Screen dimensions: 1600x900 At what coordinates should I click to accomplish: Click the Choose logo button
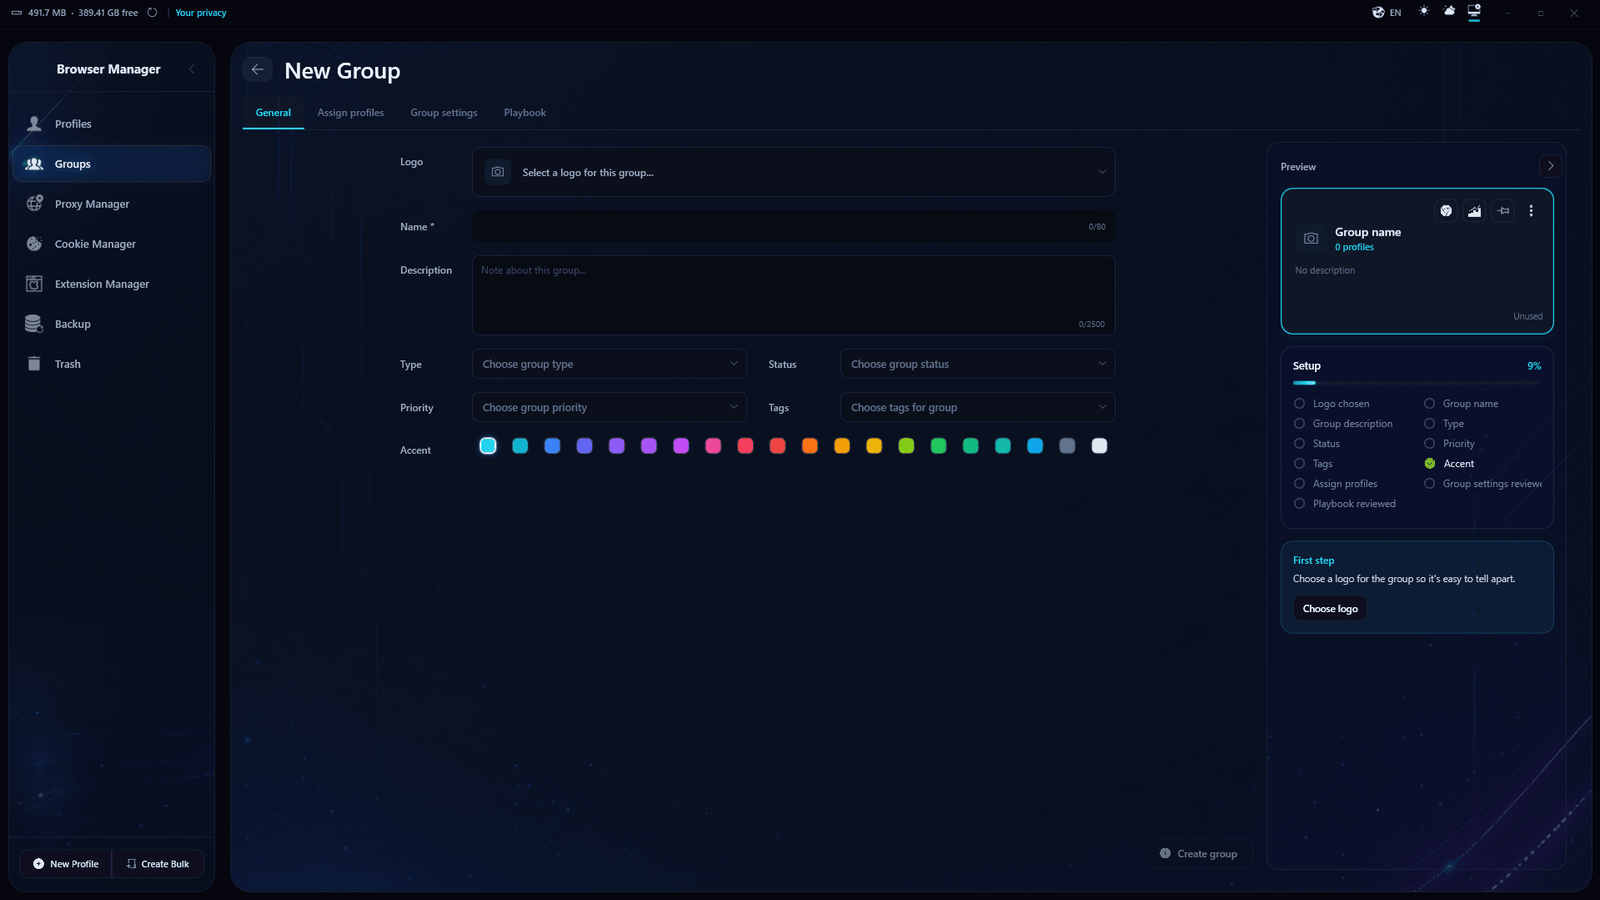point(1330,609)
